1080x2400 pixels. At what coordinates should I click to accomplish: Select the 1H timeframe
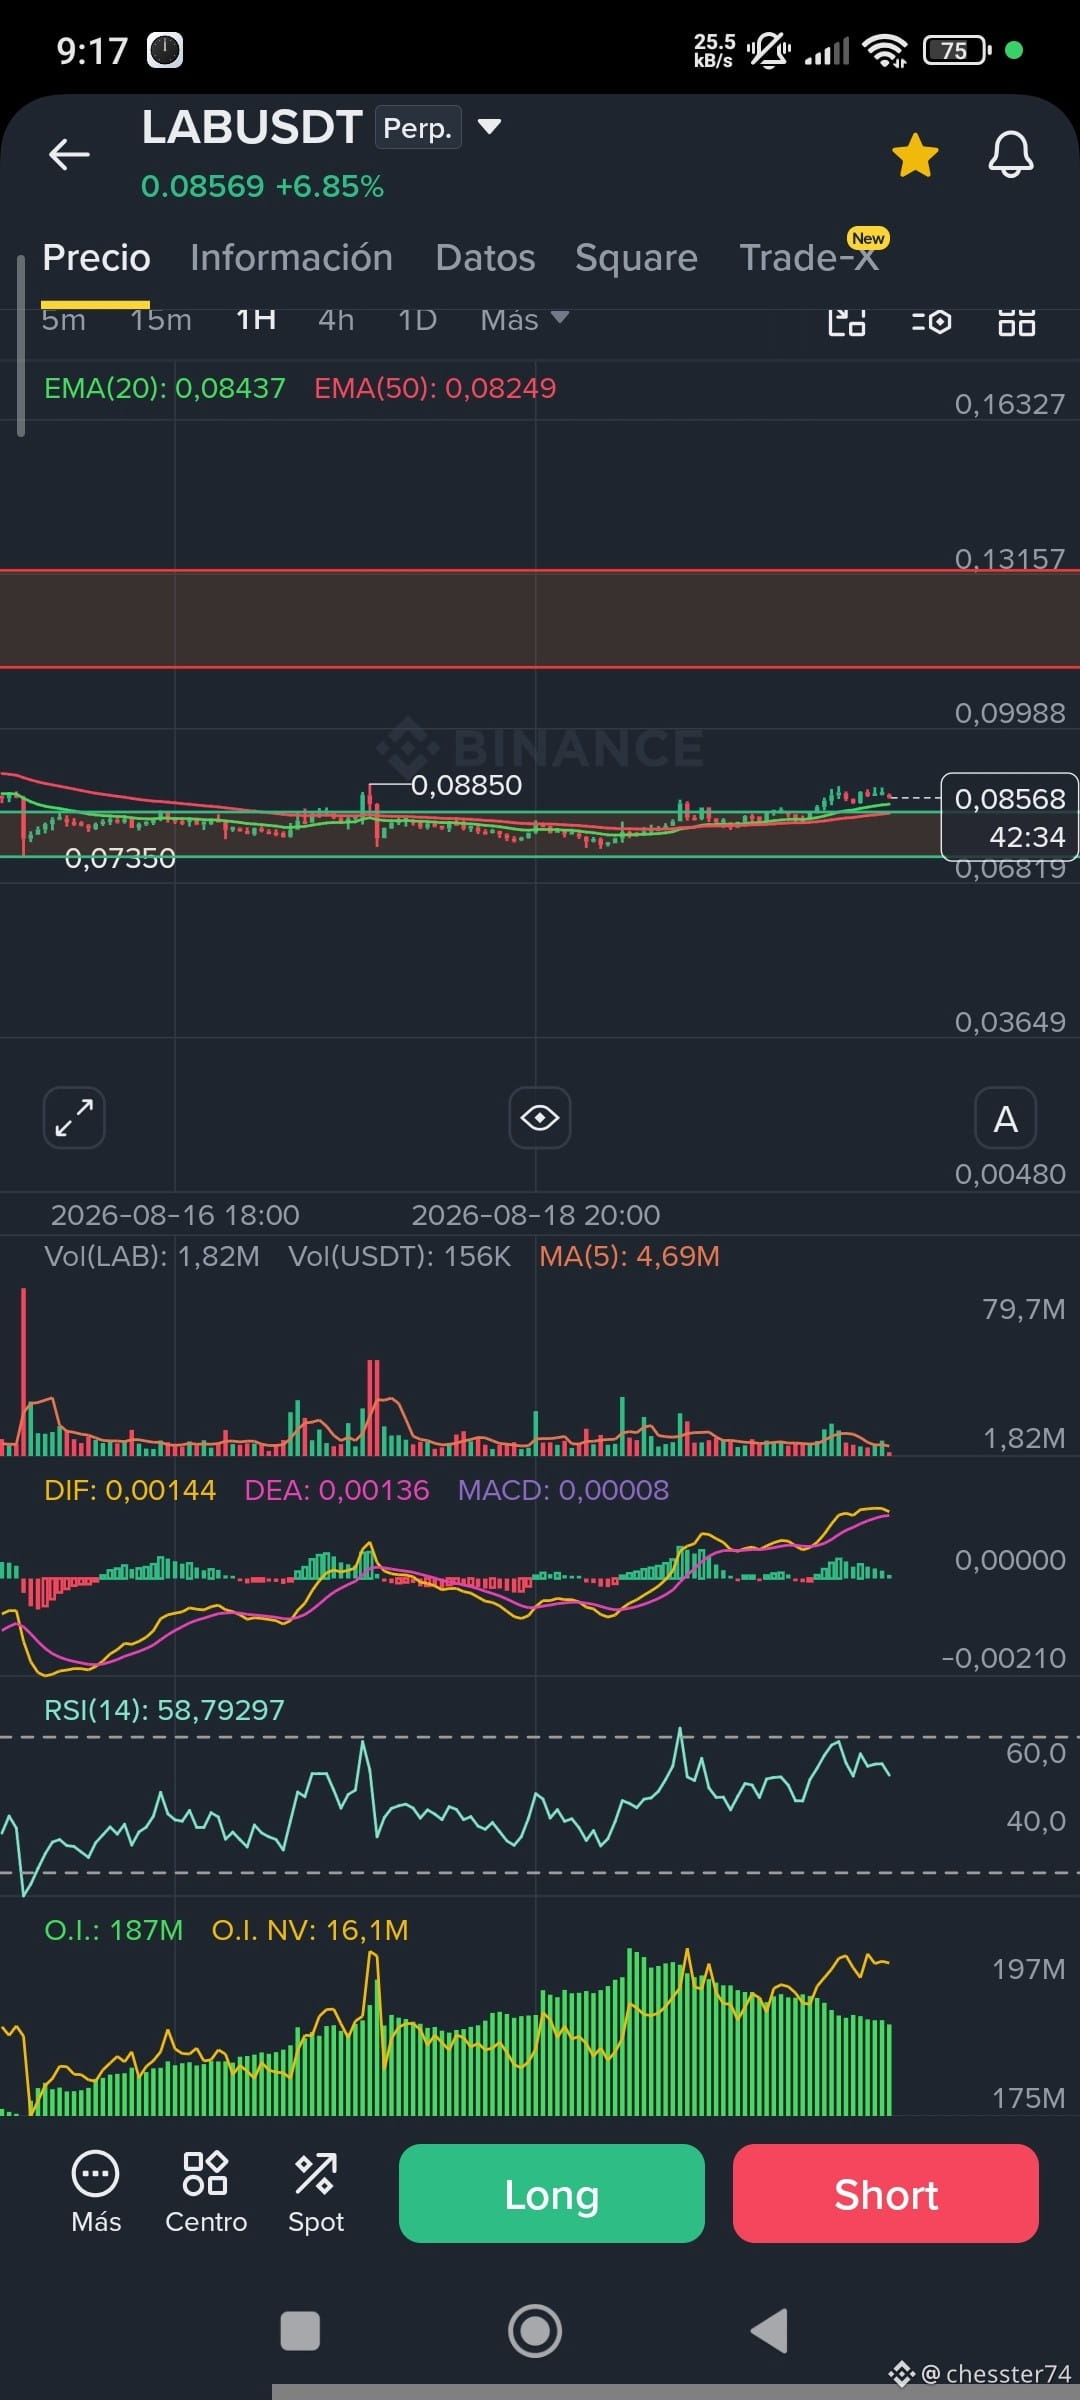click(x=256, y=320)
